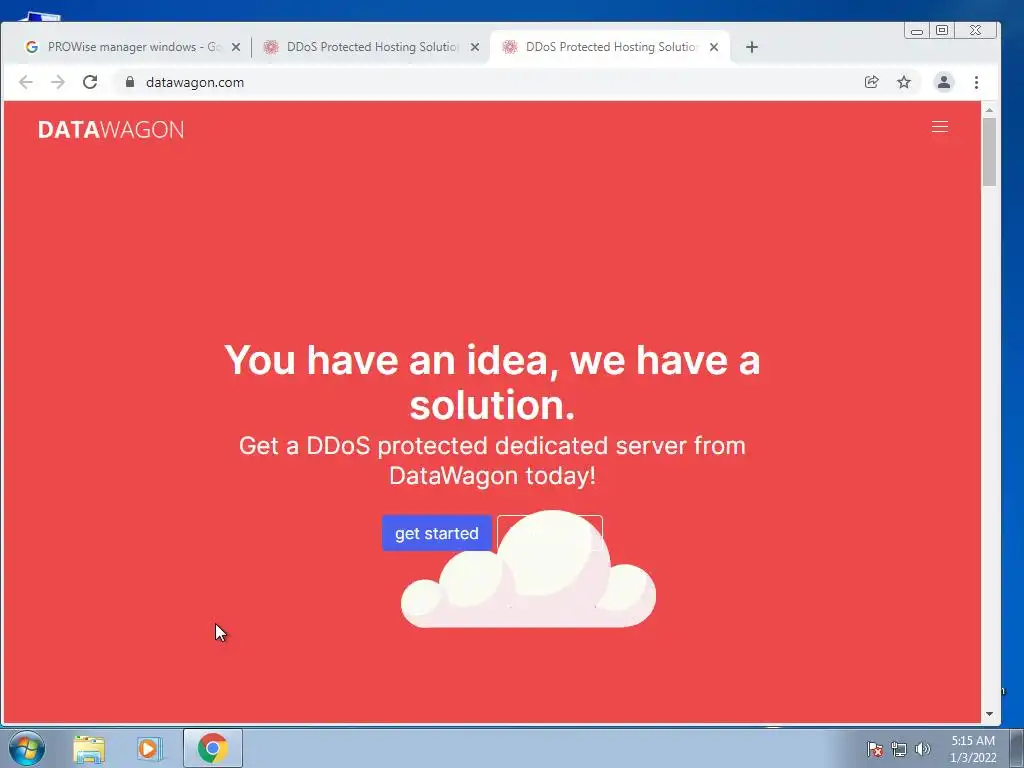Screen dimensions: 1024x768
Task: Restore down the Chrome window
Action: (x=942, y=30)
